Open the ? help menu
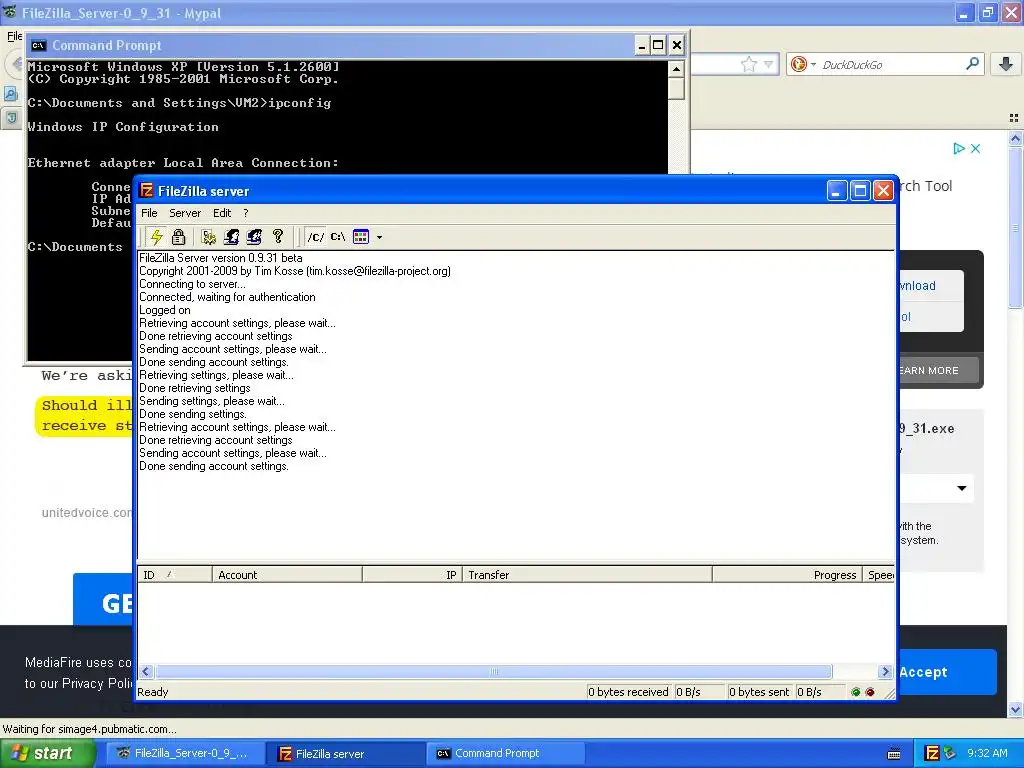 246,213
